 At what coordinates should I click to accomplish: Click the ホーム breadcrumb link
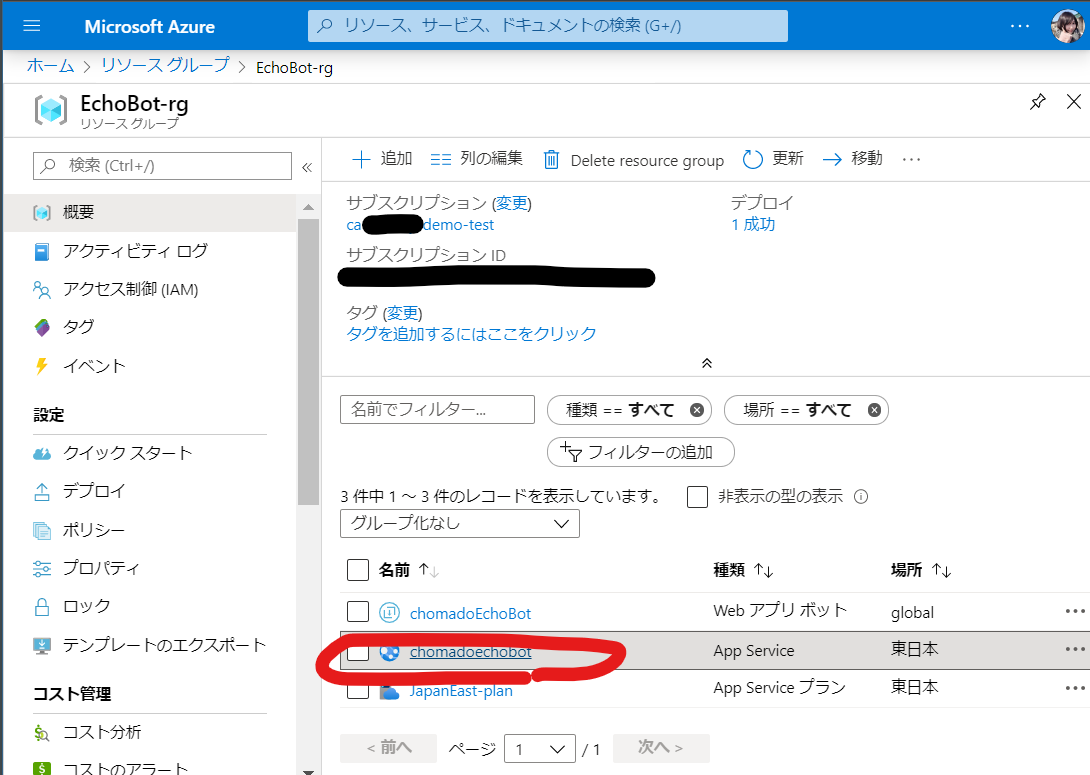click(51, 66)
